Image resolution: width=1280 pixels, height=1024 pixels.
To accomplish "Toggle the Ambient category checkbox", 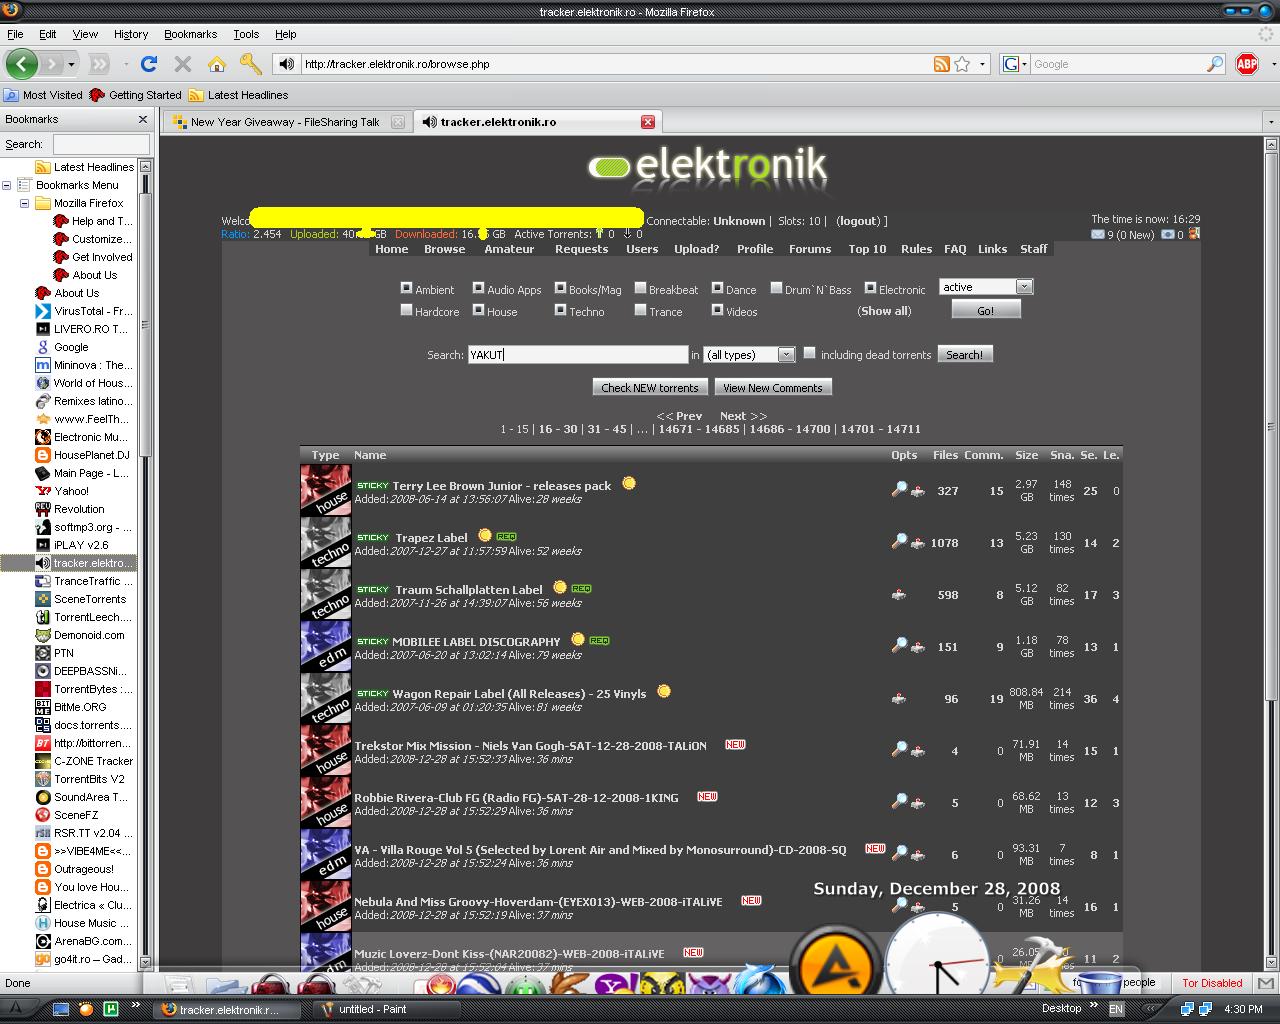I will [x=406, y=288].
